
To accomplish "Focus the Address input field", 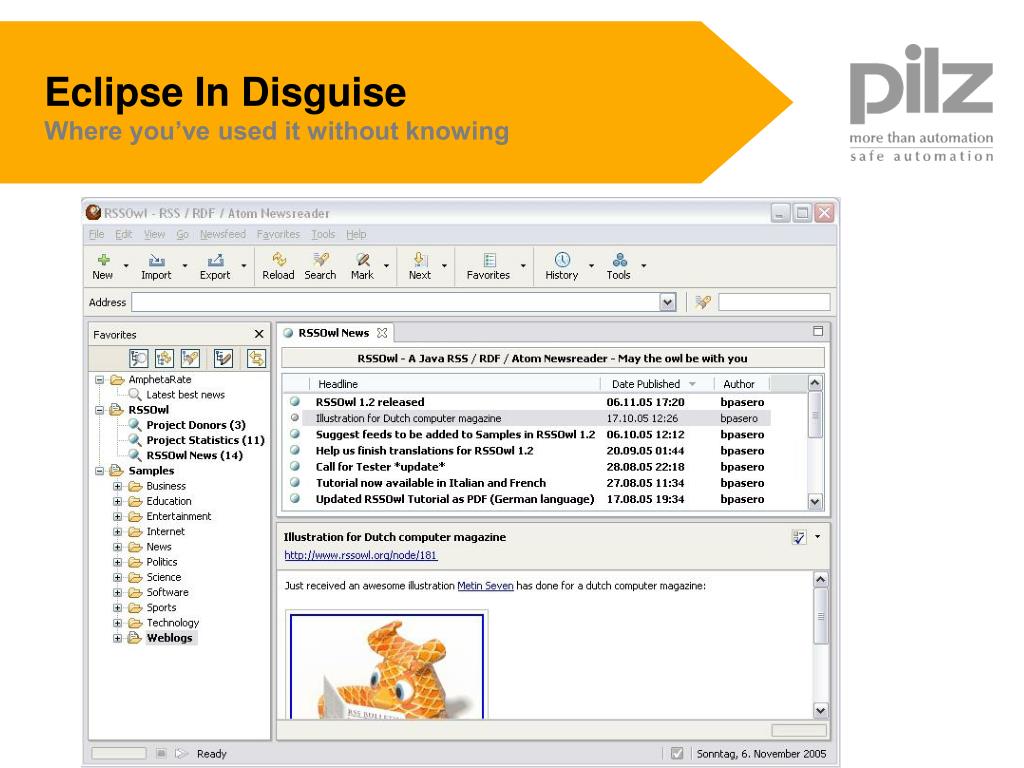I will click(396, 302).
